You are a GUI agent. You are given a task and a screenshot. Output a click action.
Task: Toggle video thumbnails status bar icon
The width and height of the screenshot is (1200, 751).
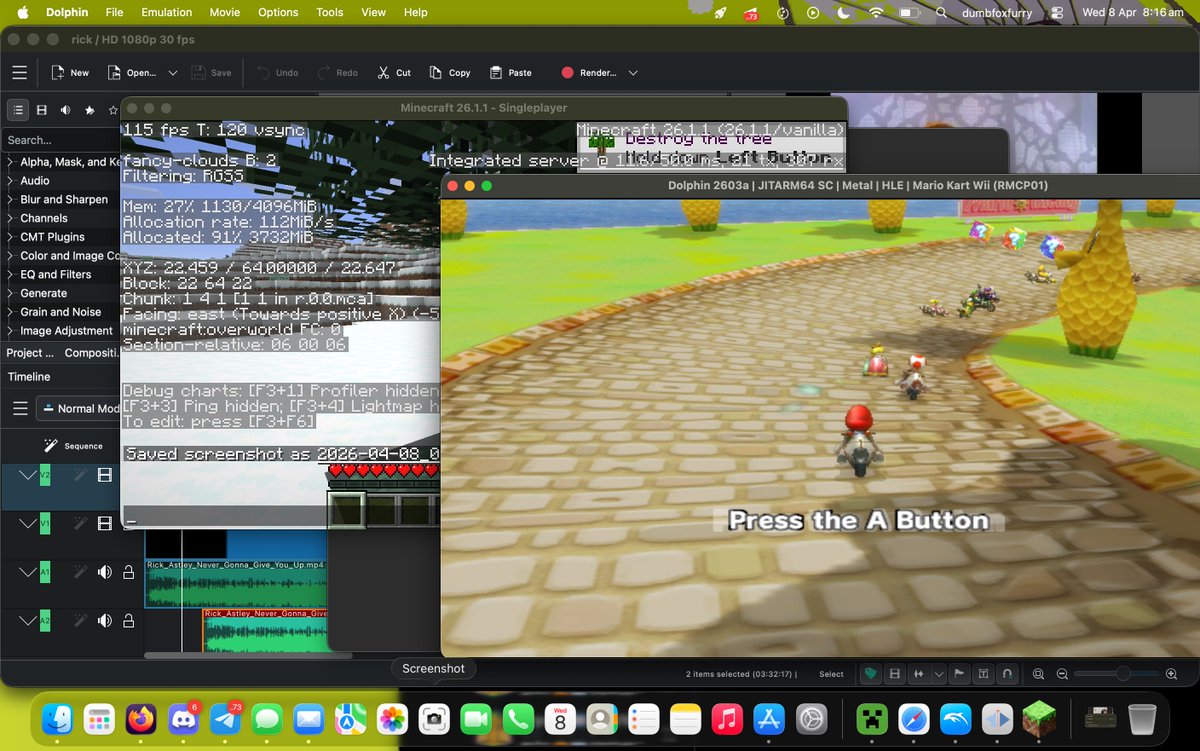tap(895, 674)
